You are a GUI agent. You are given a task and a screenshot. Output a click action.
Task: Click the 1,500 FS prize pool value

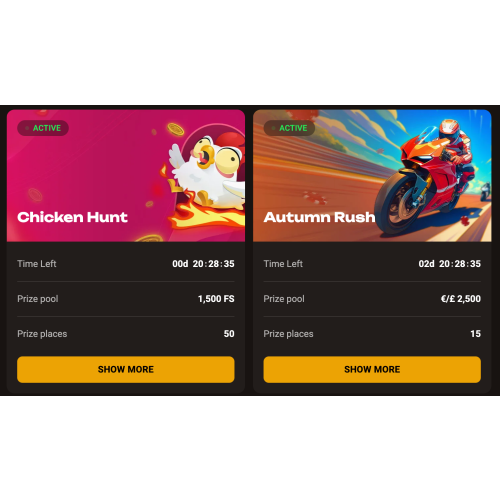216,299
